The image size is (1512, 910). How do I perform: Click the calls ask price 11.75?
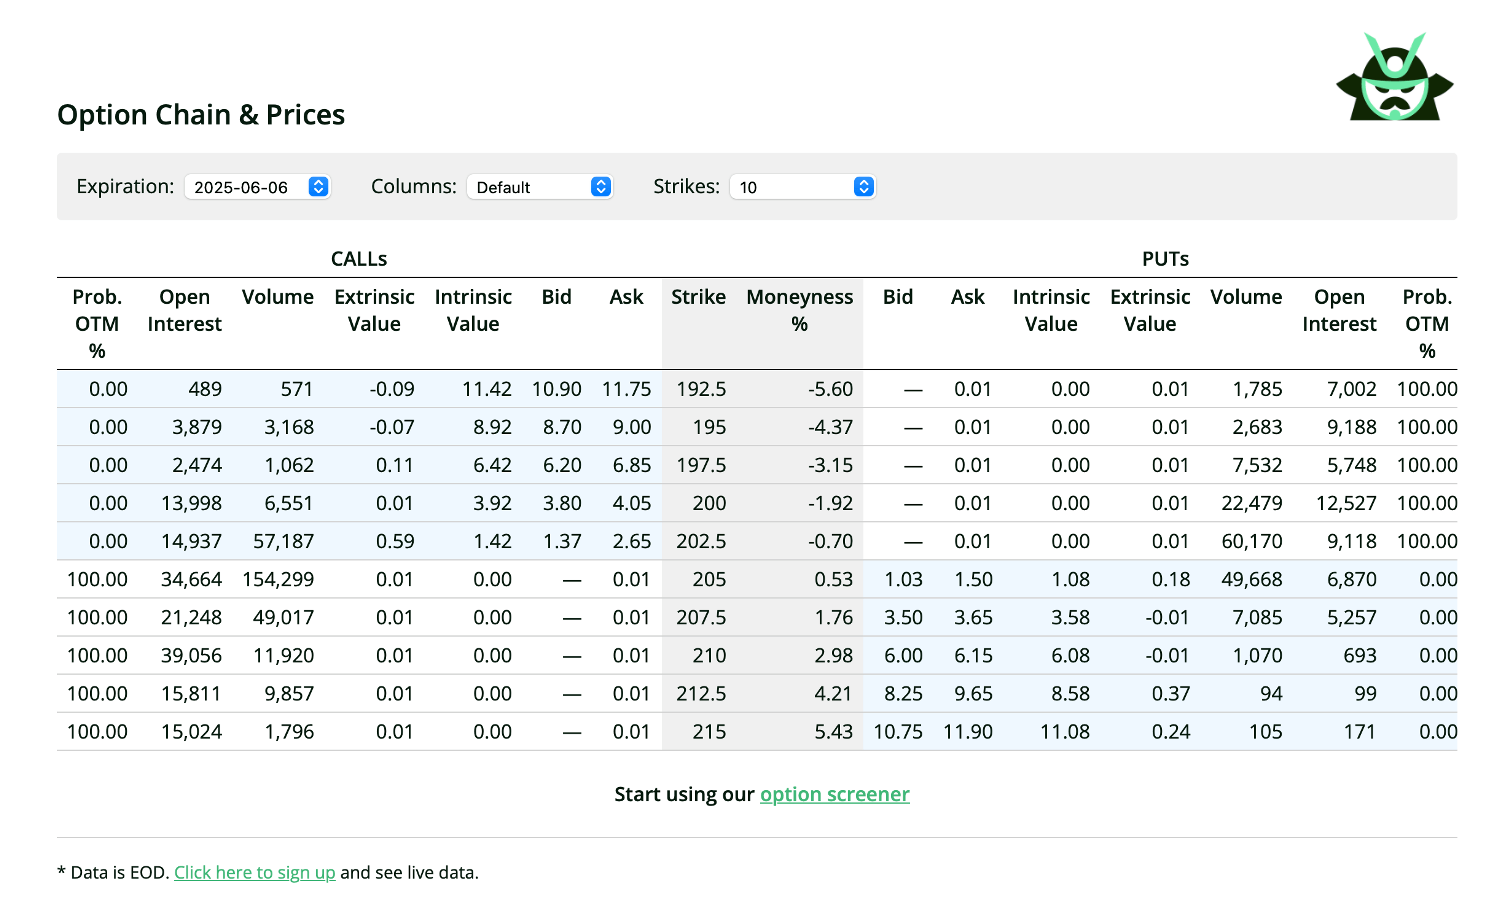(626, 389)
